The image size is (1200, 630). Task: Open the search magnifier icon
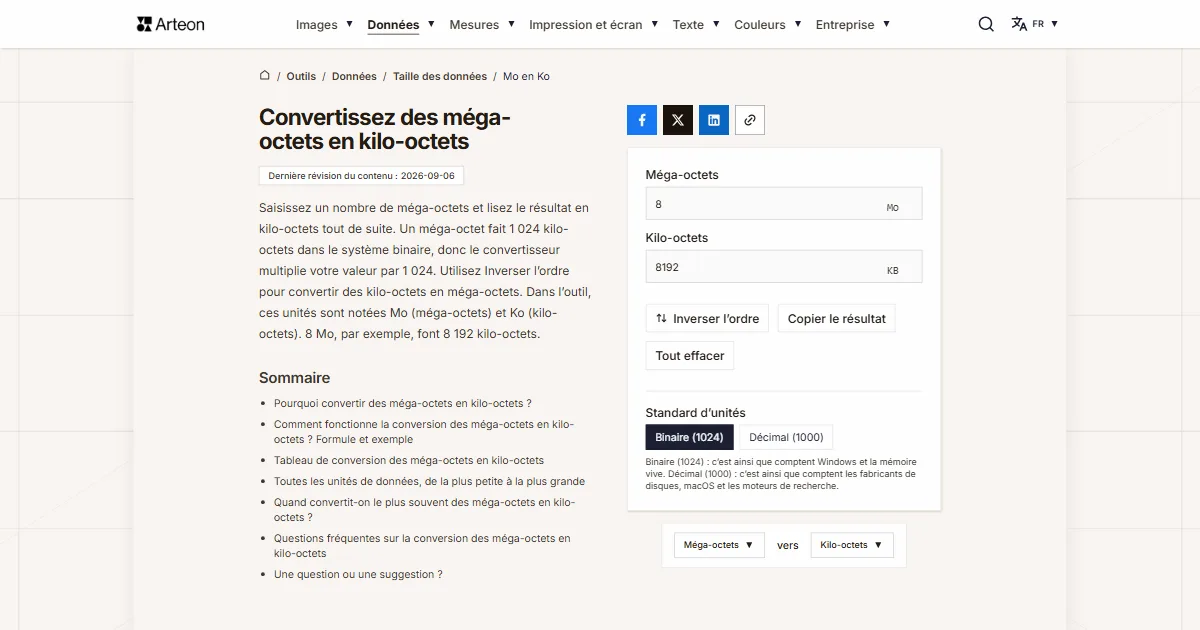coord(986,24)
